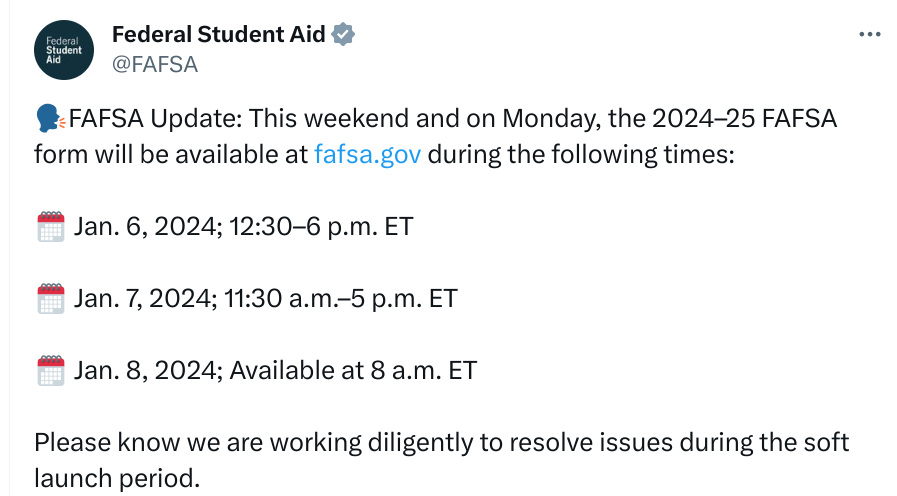Viewport: 897px width, 496px height.
Task: Click the 'during the following times:' text
Action: 581,154
